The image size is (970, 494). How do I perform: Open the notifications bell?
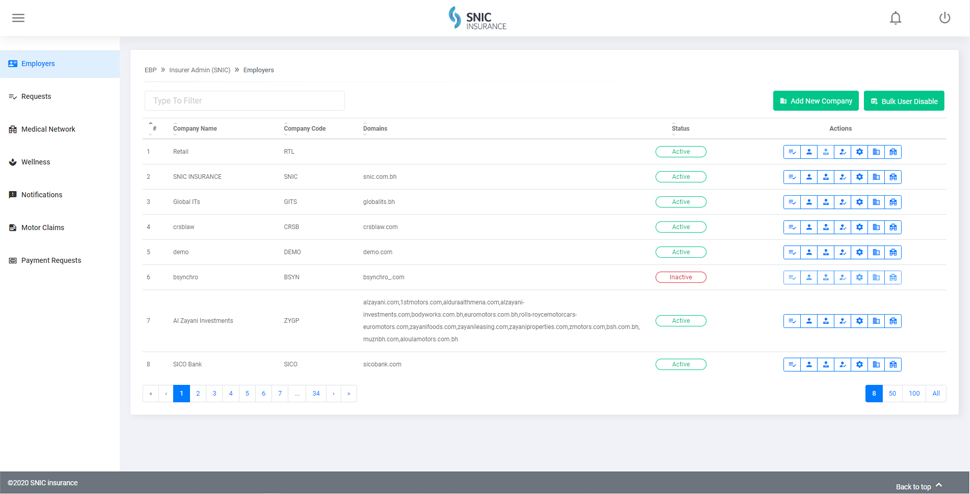[x=895, y=19]
